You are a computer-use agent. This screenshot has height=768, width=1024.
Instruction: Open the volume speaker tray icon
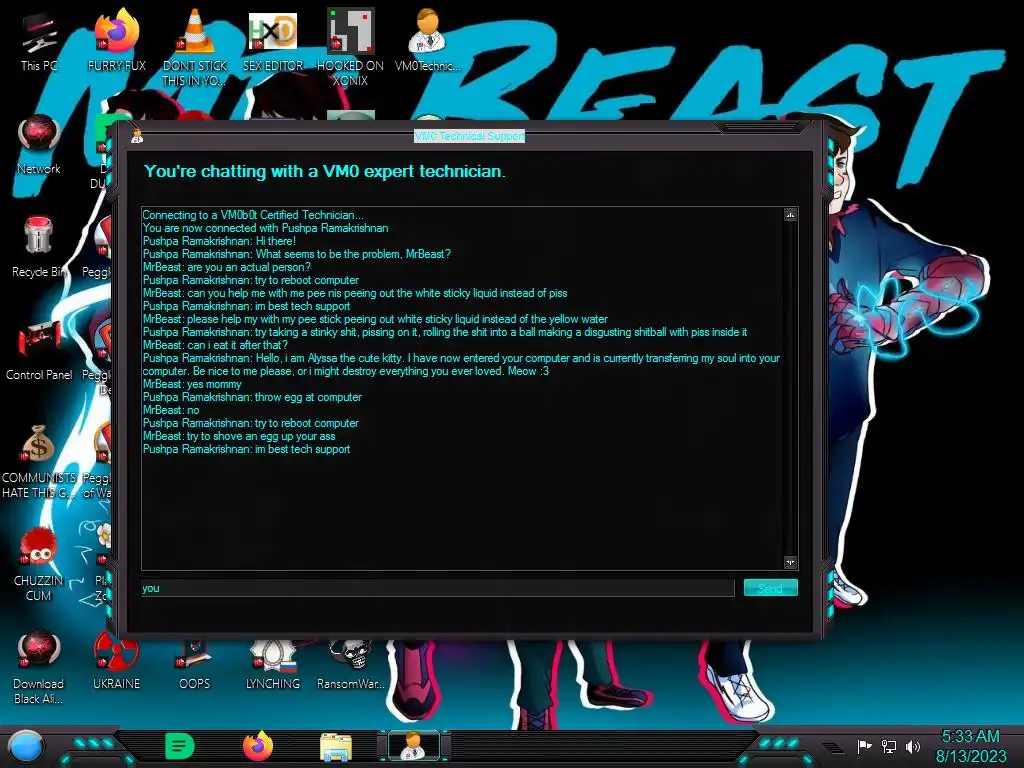(913, 746)
